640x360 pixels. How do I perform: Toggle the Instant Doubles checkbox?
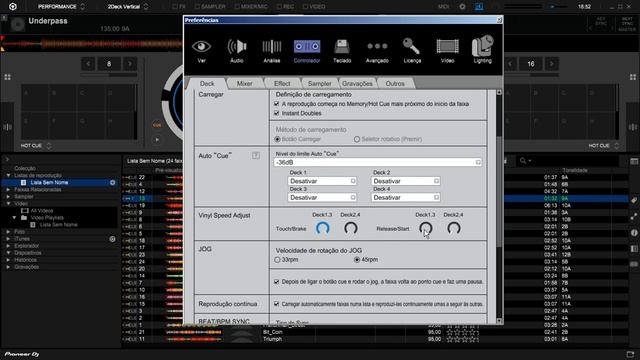coord(276,113)
